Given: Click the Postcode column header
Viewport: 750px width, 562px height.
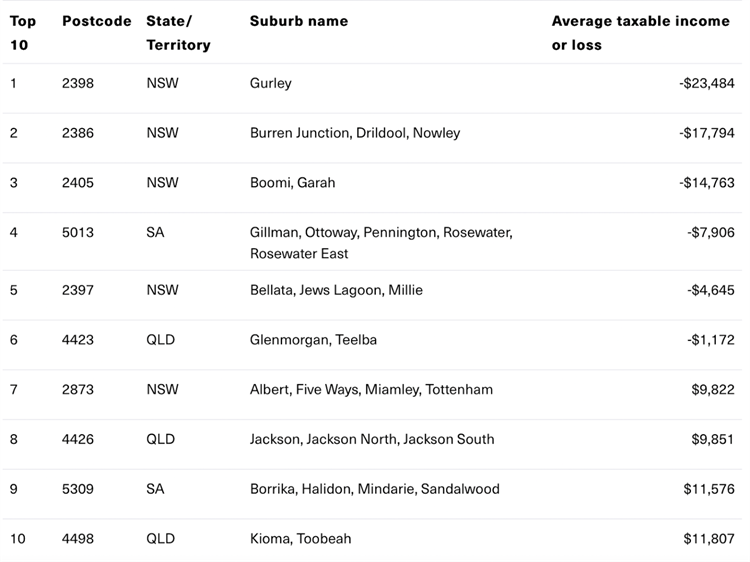Looking at the screenshot, I should point(97,21).
